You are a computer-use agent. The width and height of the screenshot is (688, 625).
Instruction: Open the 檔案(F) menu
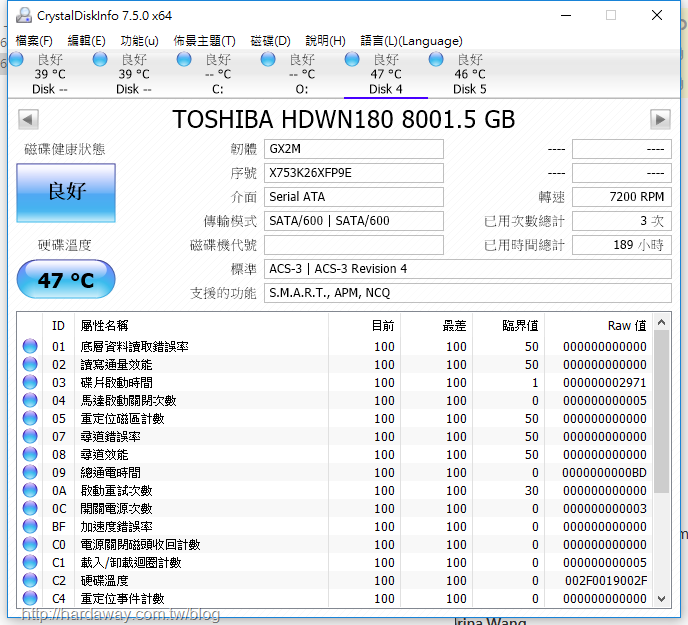click(34, 41)
